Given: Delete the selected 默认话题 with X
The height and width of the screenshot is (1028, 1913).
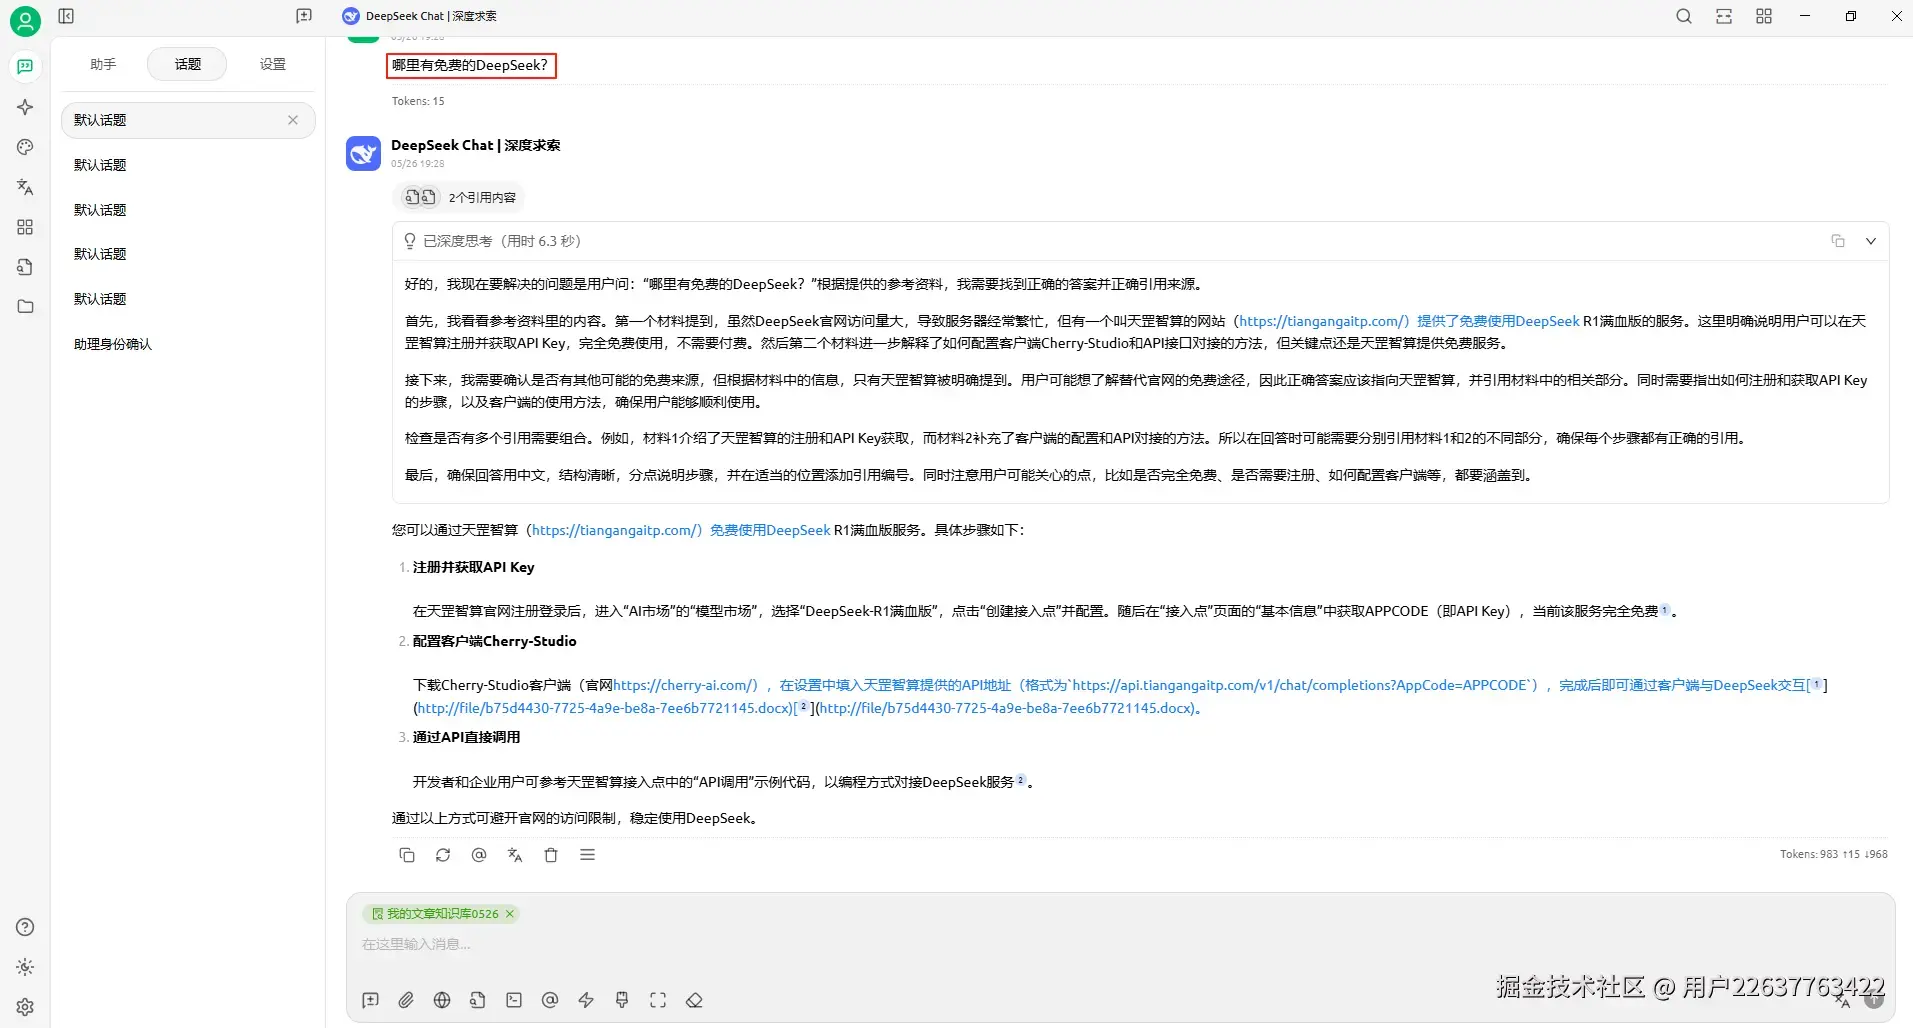Looking at the screenshot, I should [293, 120].
